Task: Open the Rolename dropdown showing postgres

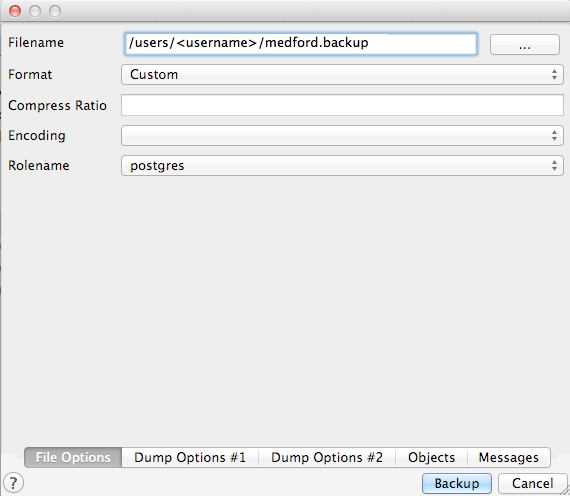Action: (x=342, y=165)
